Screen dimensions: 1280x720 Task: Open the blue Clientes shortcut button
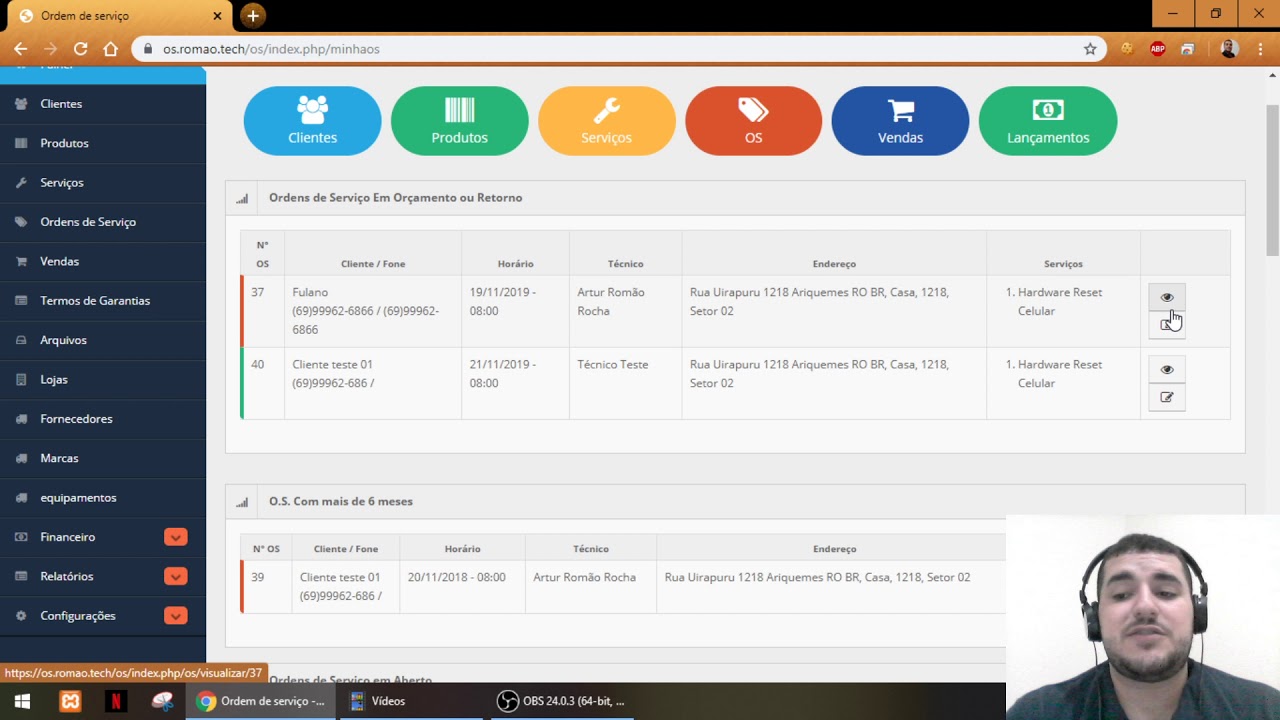tap(312, 121)
